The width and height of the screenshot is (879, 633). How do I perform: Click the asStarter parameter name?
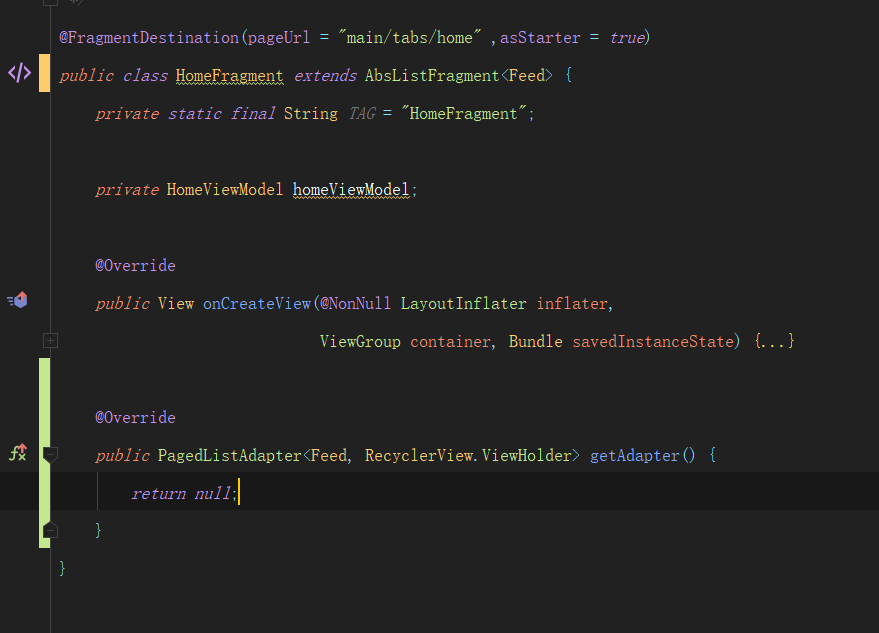tap(540, 38)
